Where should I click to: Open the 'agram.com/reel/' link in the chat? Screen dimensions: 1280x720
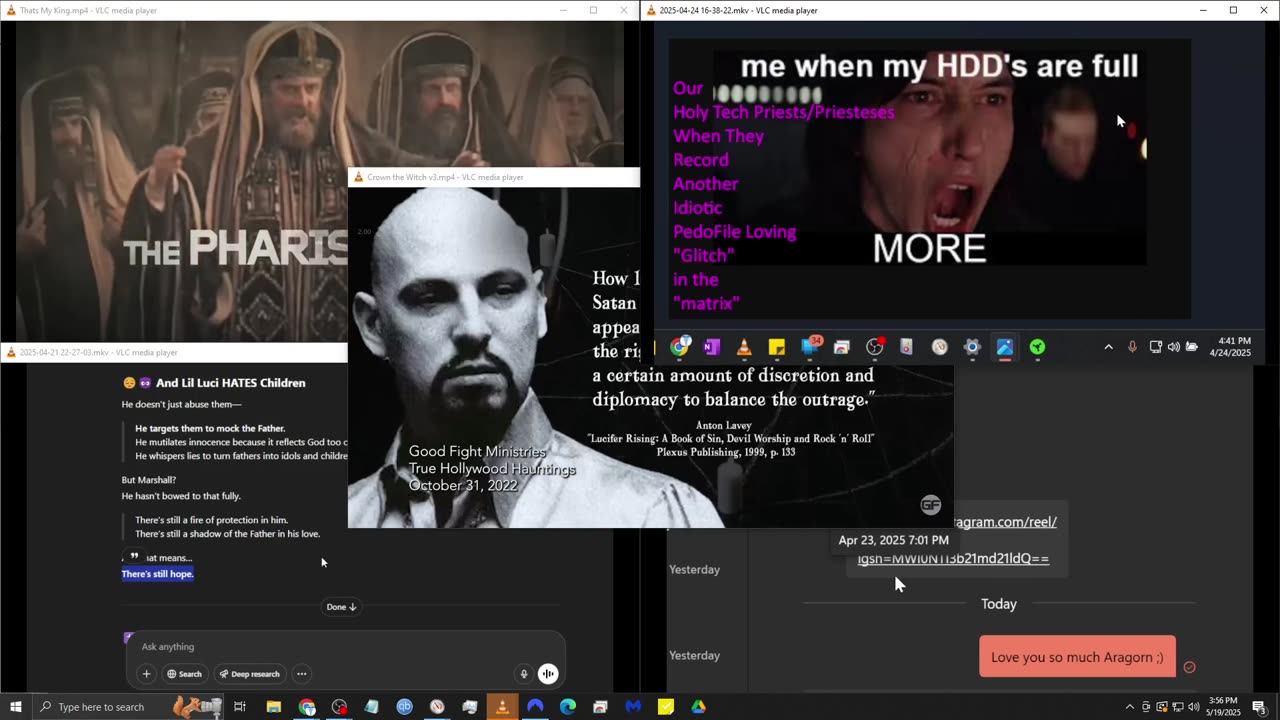(1003, 522)
